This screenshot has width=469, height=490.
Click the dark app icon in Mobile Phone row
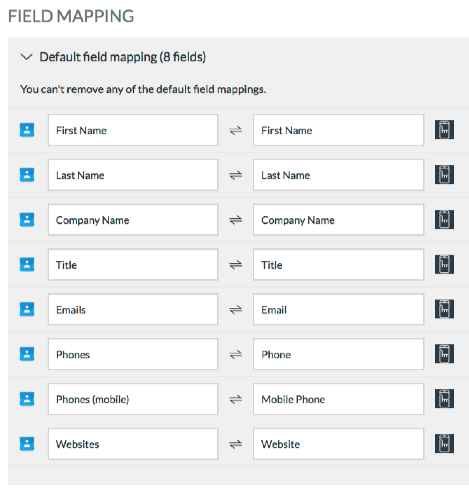pos(444,399)
